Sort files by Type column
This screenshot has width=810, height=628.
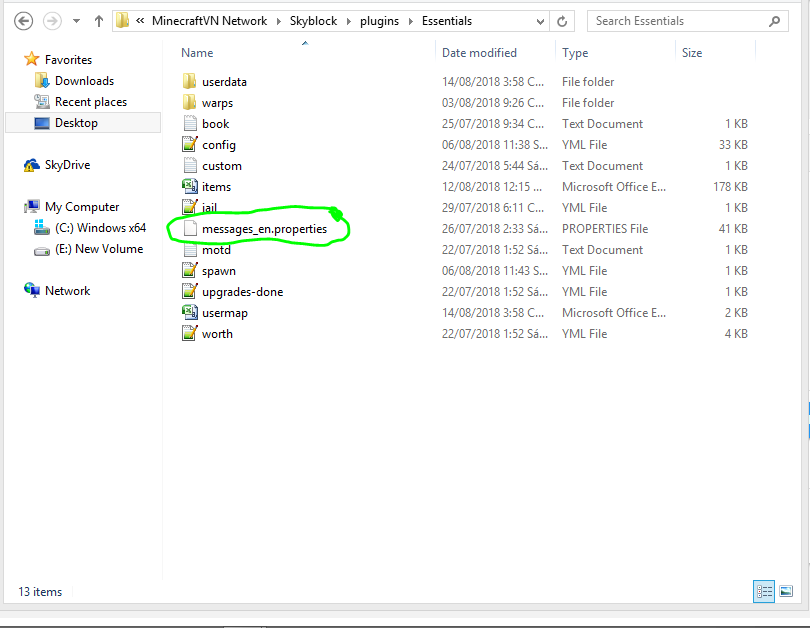(575, 53)
